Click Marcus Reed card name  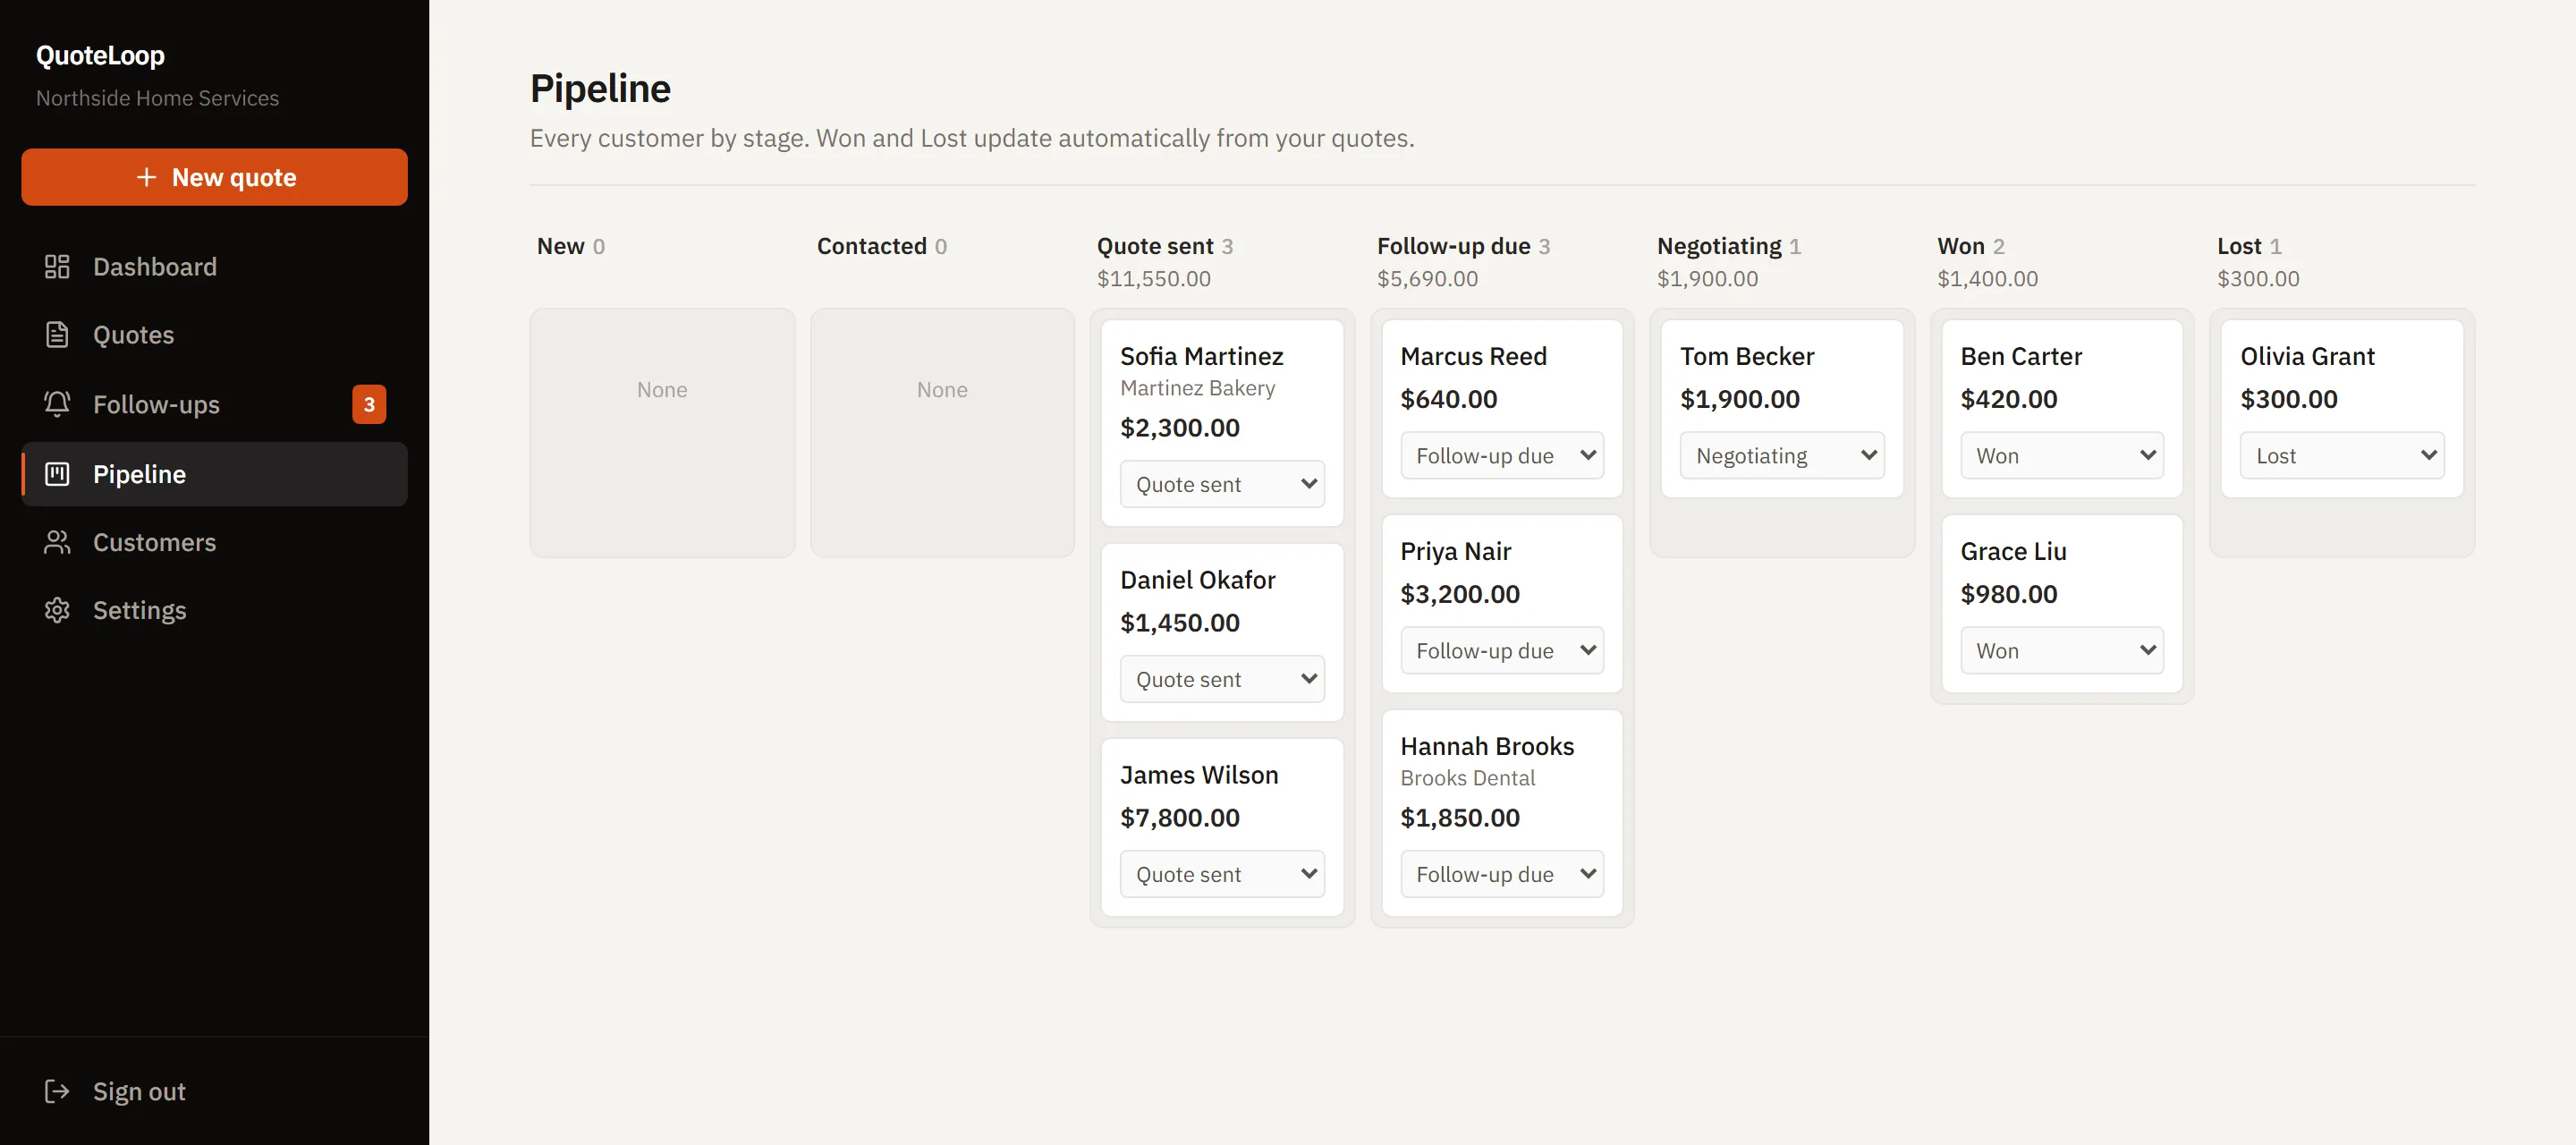pos(1473,356)
